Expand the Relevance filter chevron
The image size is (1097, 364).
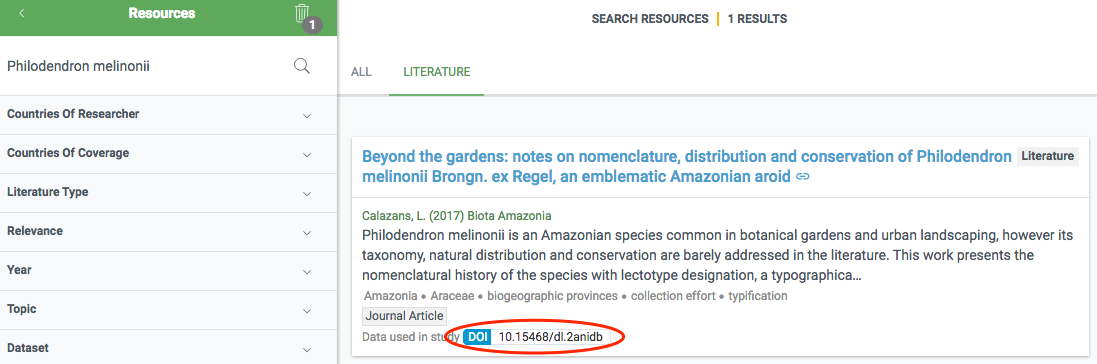[x=306, y=233]
